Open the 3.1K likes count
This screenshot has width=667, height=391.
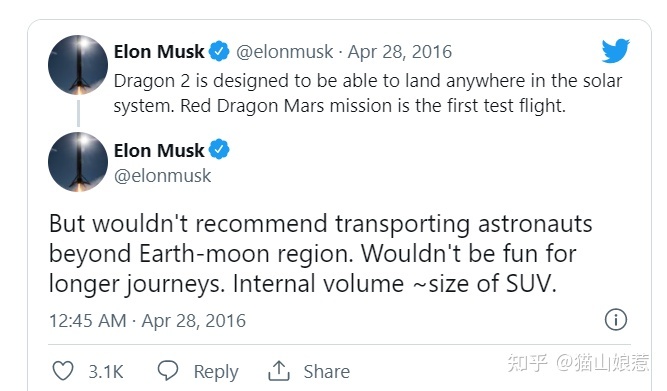[x=105, y=372]
